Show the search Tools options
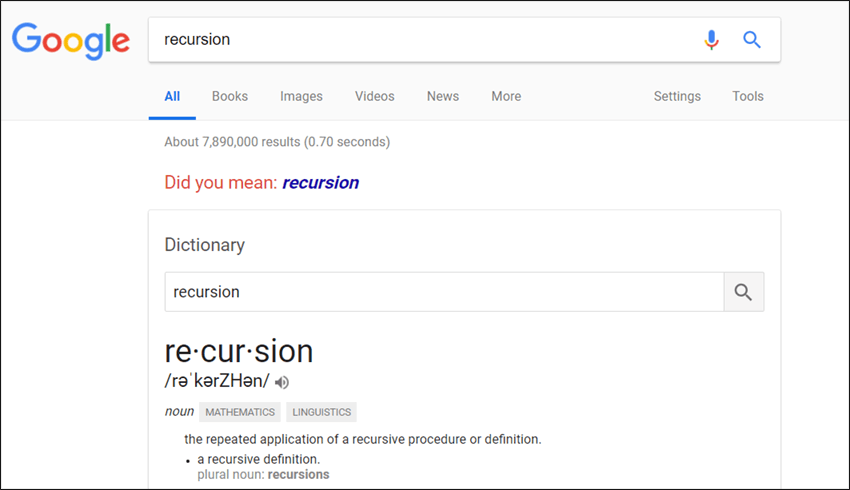Viewport: 850px width, 490px height. tap(748, 96)
